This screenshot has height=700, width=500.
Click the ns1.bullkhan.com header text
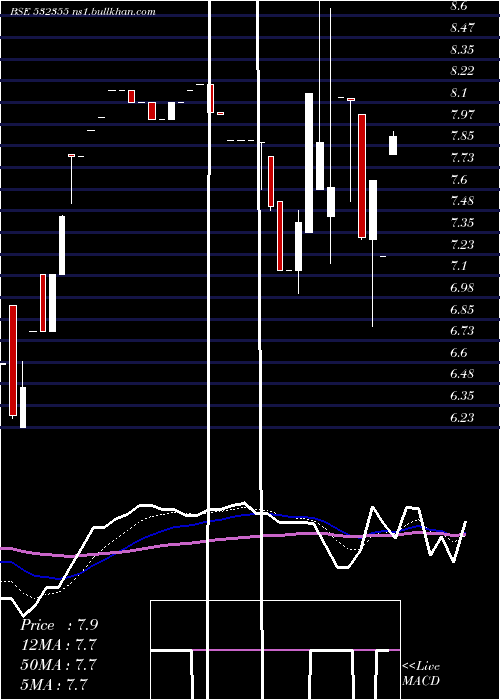point(112,12)
